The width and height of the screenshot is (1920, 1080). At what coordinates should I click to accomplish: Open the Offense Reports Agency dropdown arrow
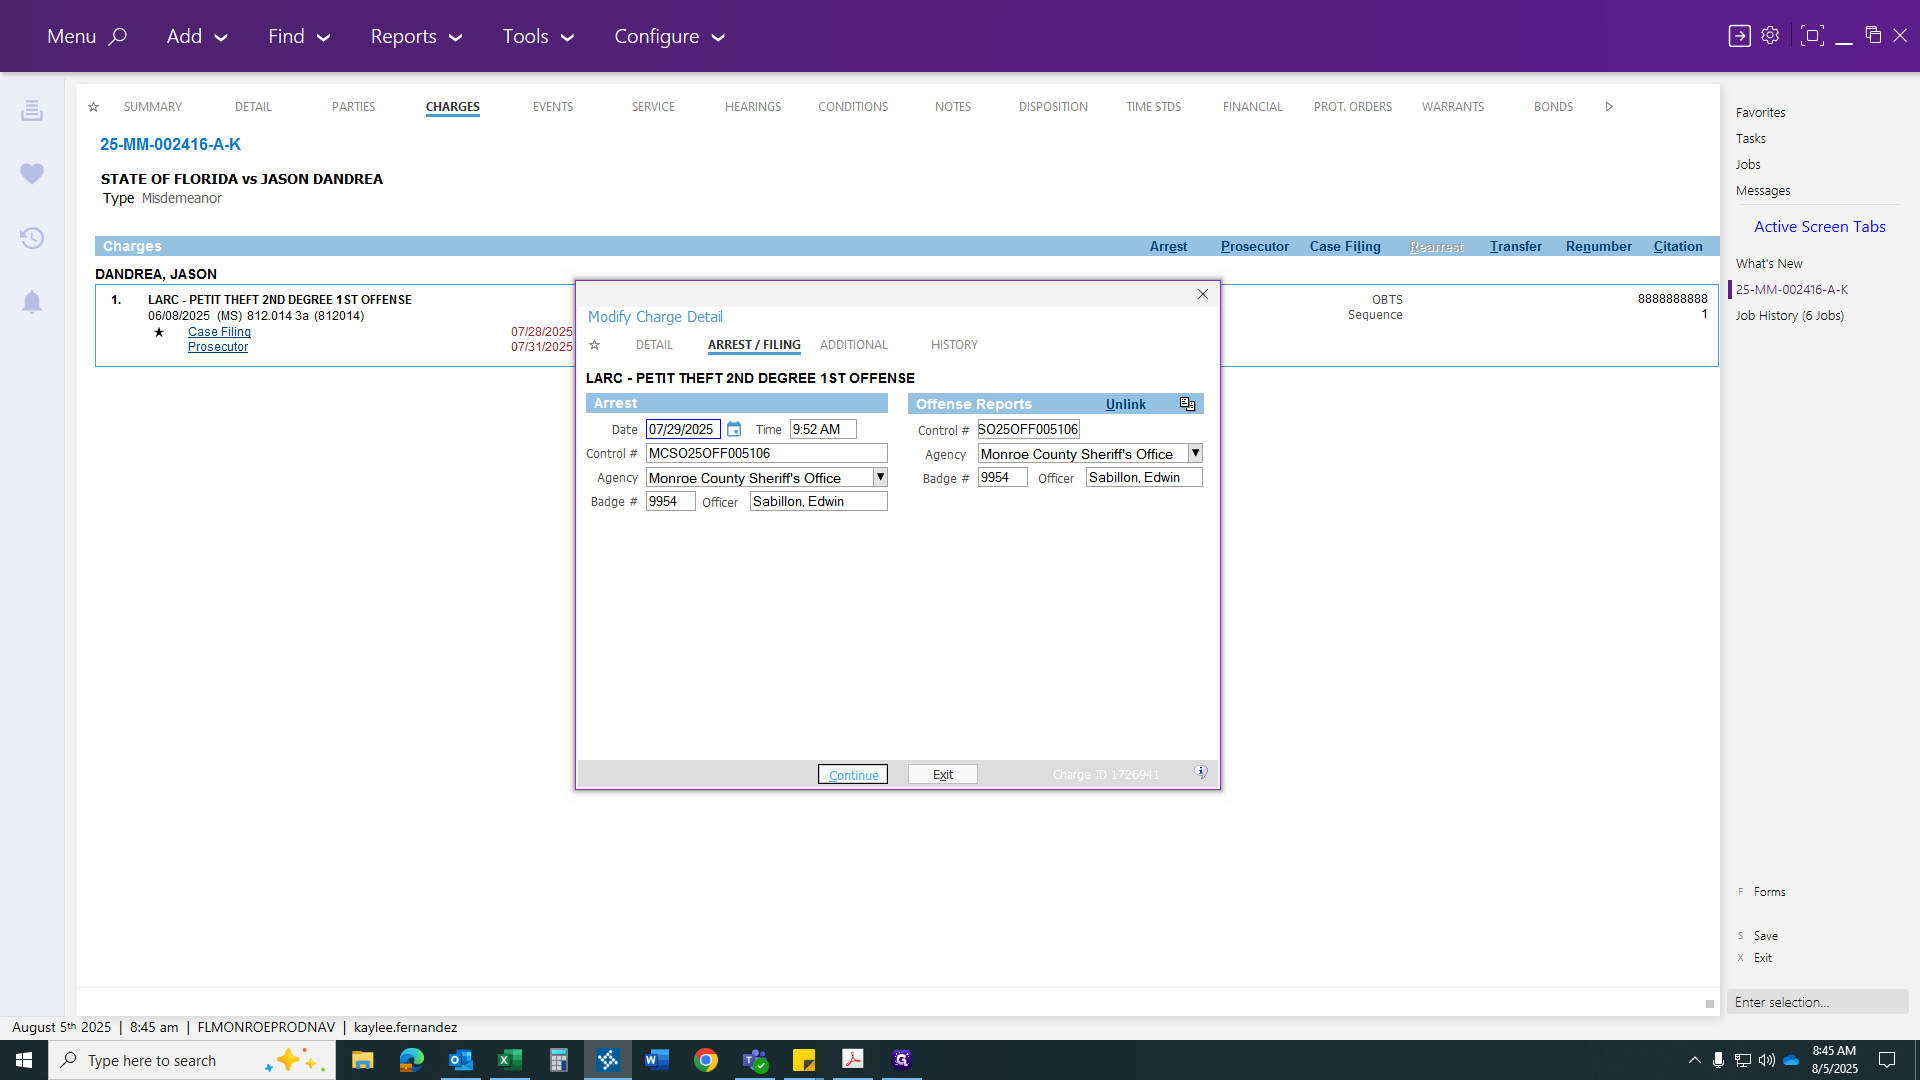point(1195,453)
